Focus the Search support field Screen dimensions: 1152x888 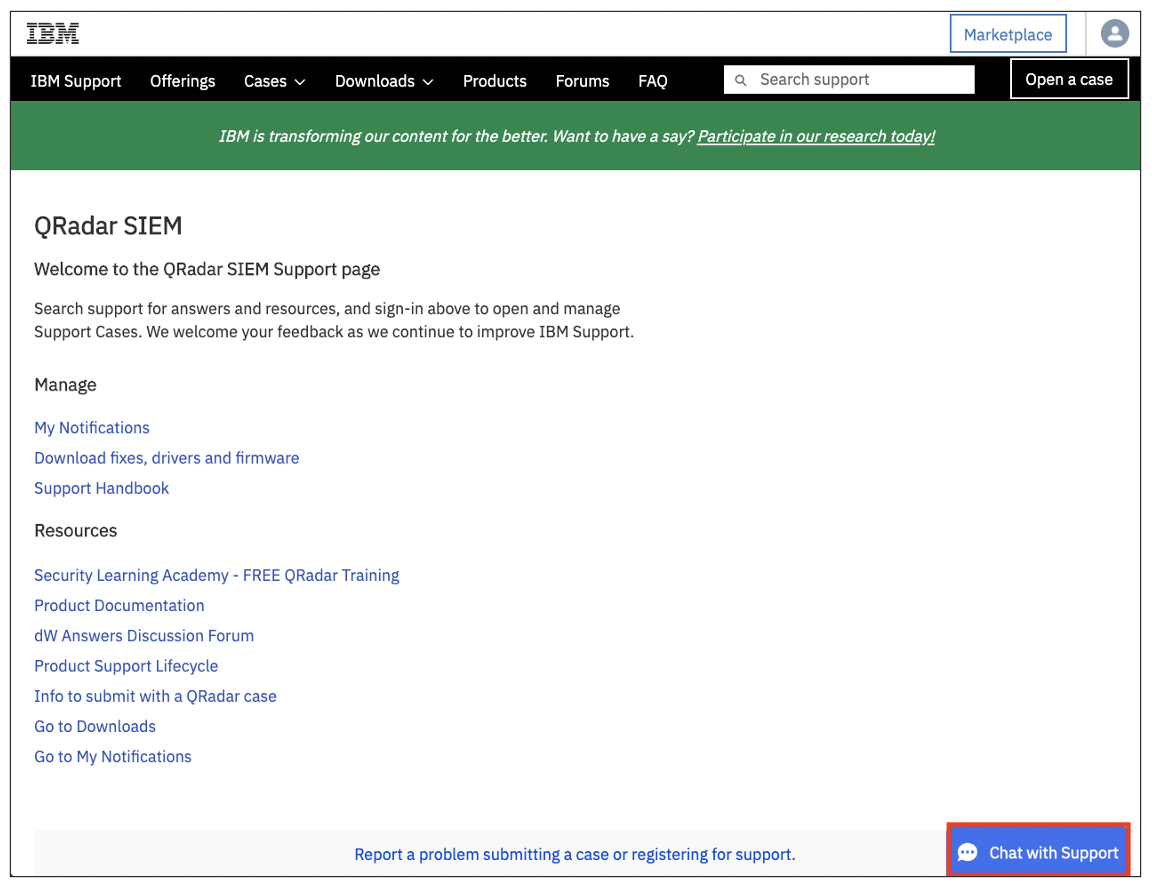(849, 79)
